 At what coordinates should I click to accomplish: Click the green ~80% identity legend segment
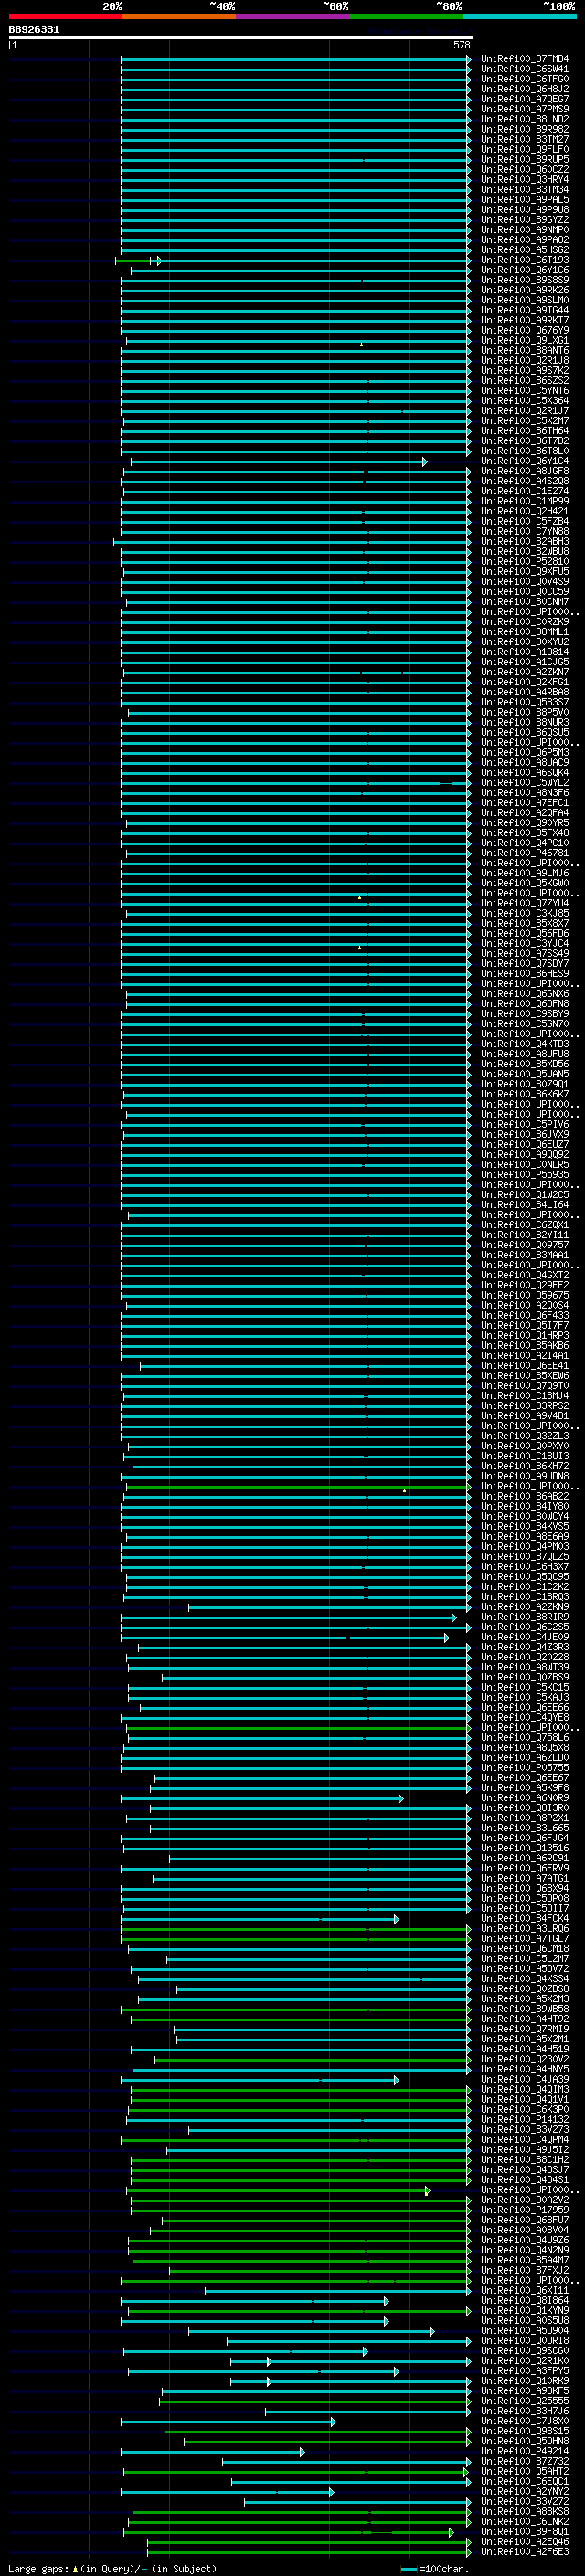click(x=406, y=16)
